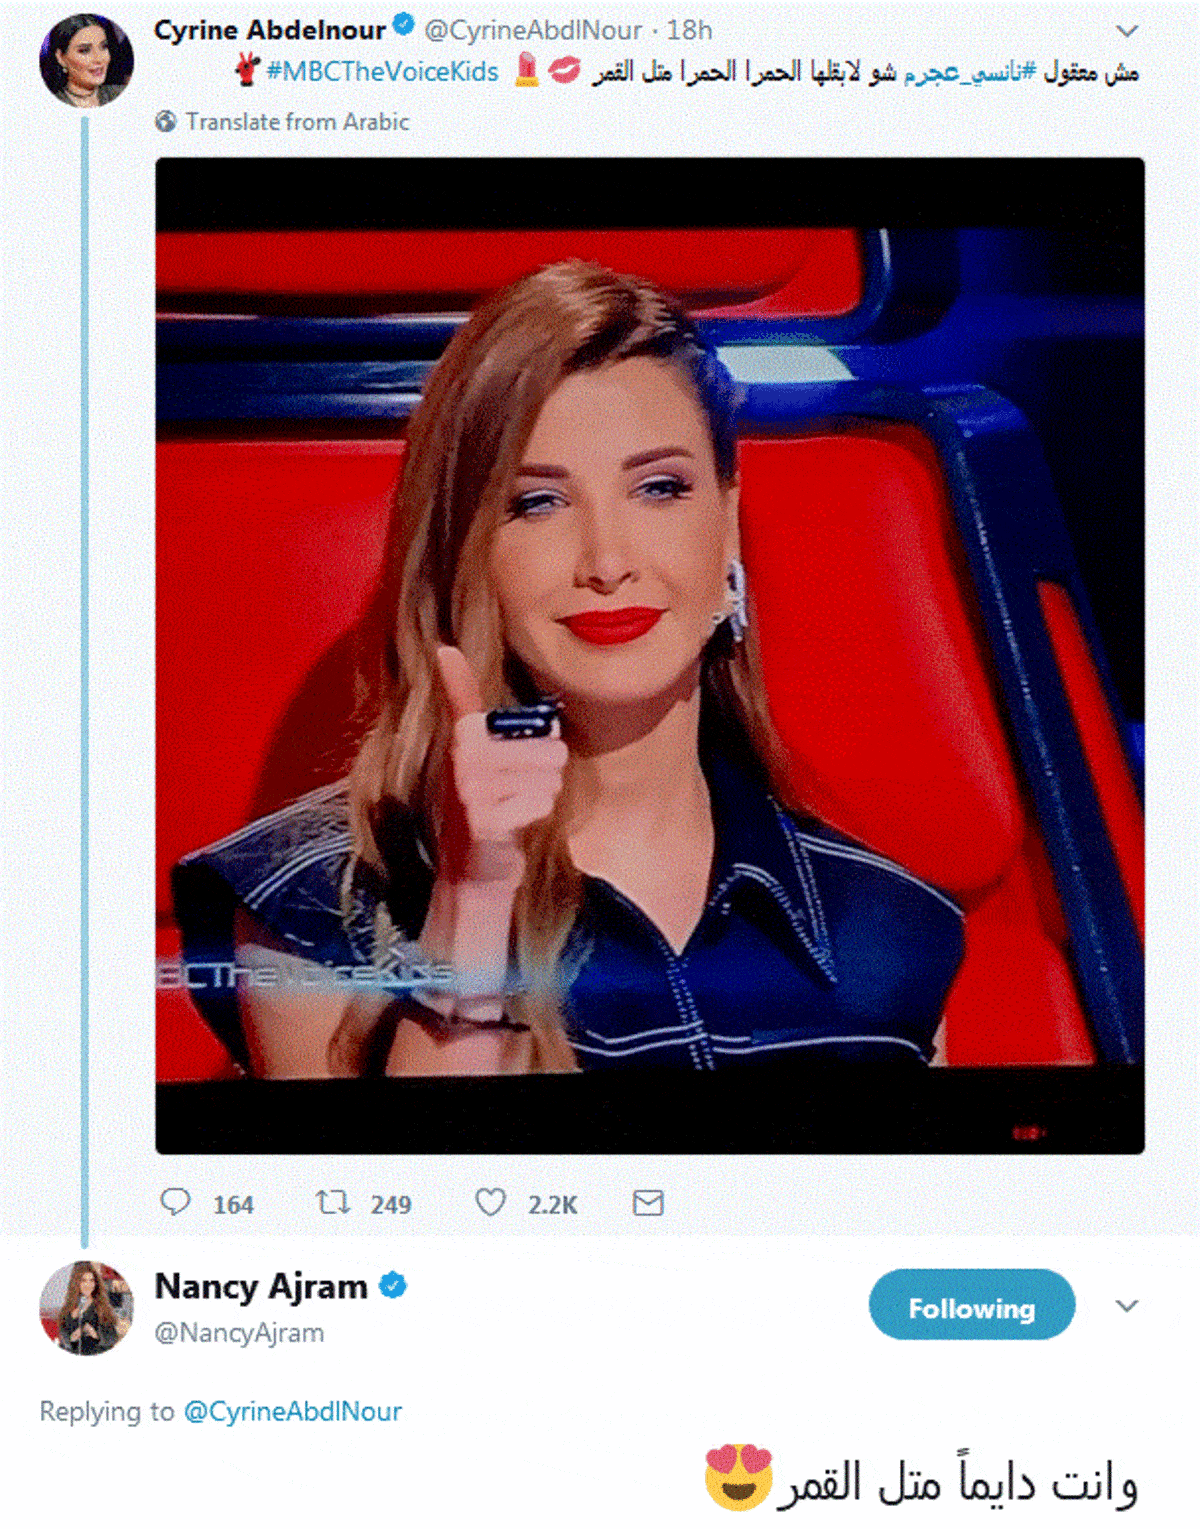This screenshot has width=1200, height=1529.
Task: Open the tweet's GIF image of Nancy
Action: [650, 656]
